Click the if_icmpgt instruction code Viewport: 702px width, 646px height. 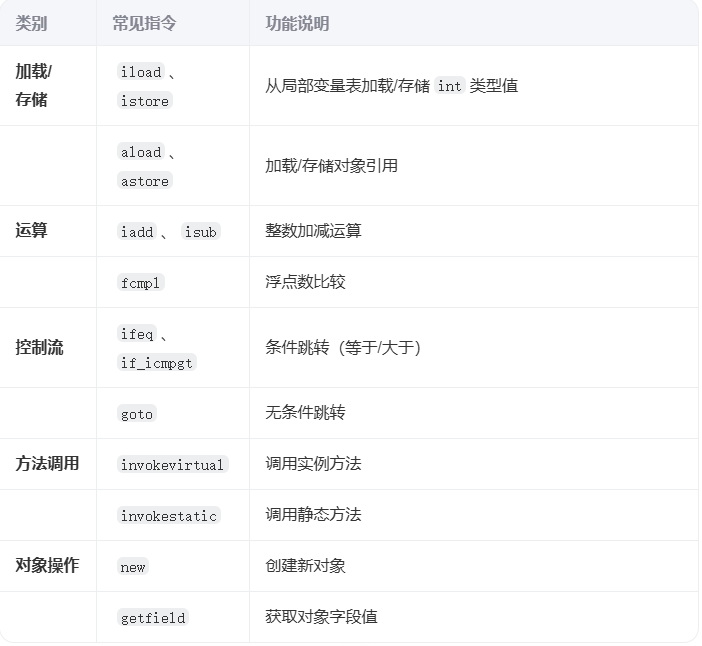tap(157, 362)
